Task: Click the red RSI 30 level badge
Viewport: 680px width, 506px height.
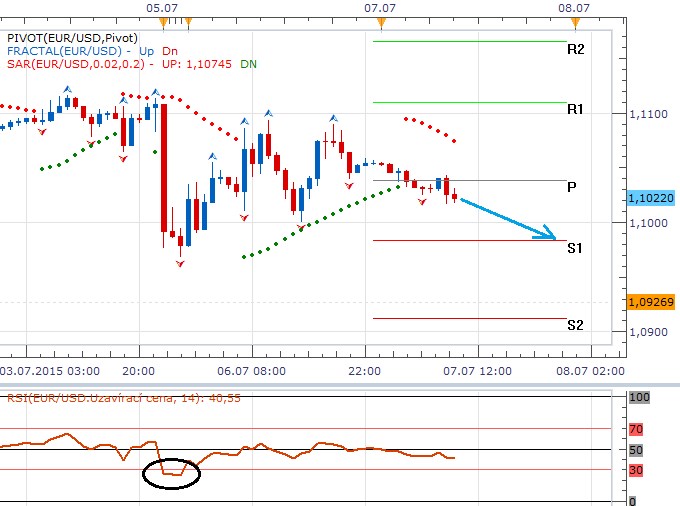Action: [638, 470]
